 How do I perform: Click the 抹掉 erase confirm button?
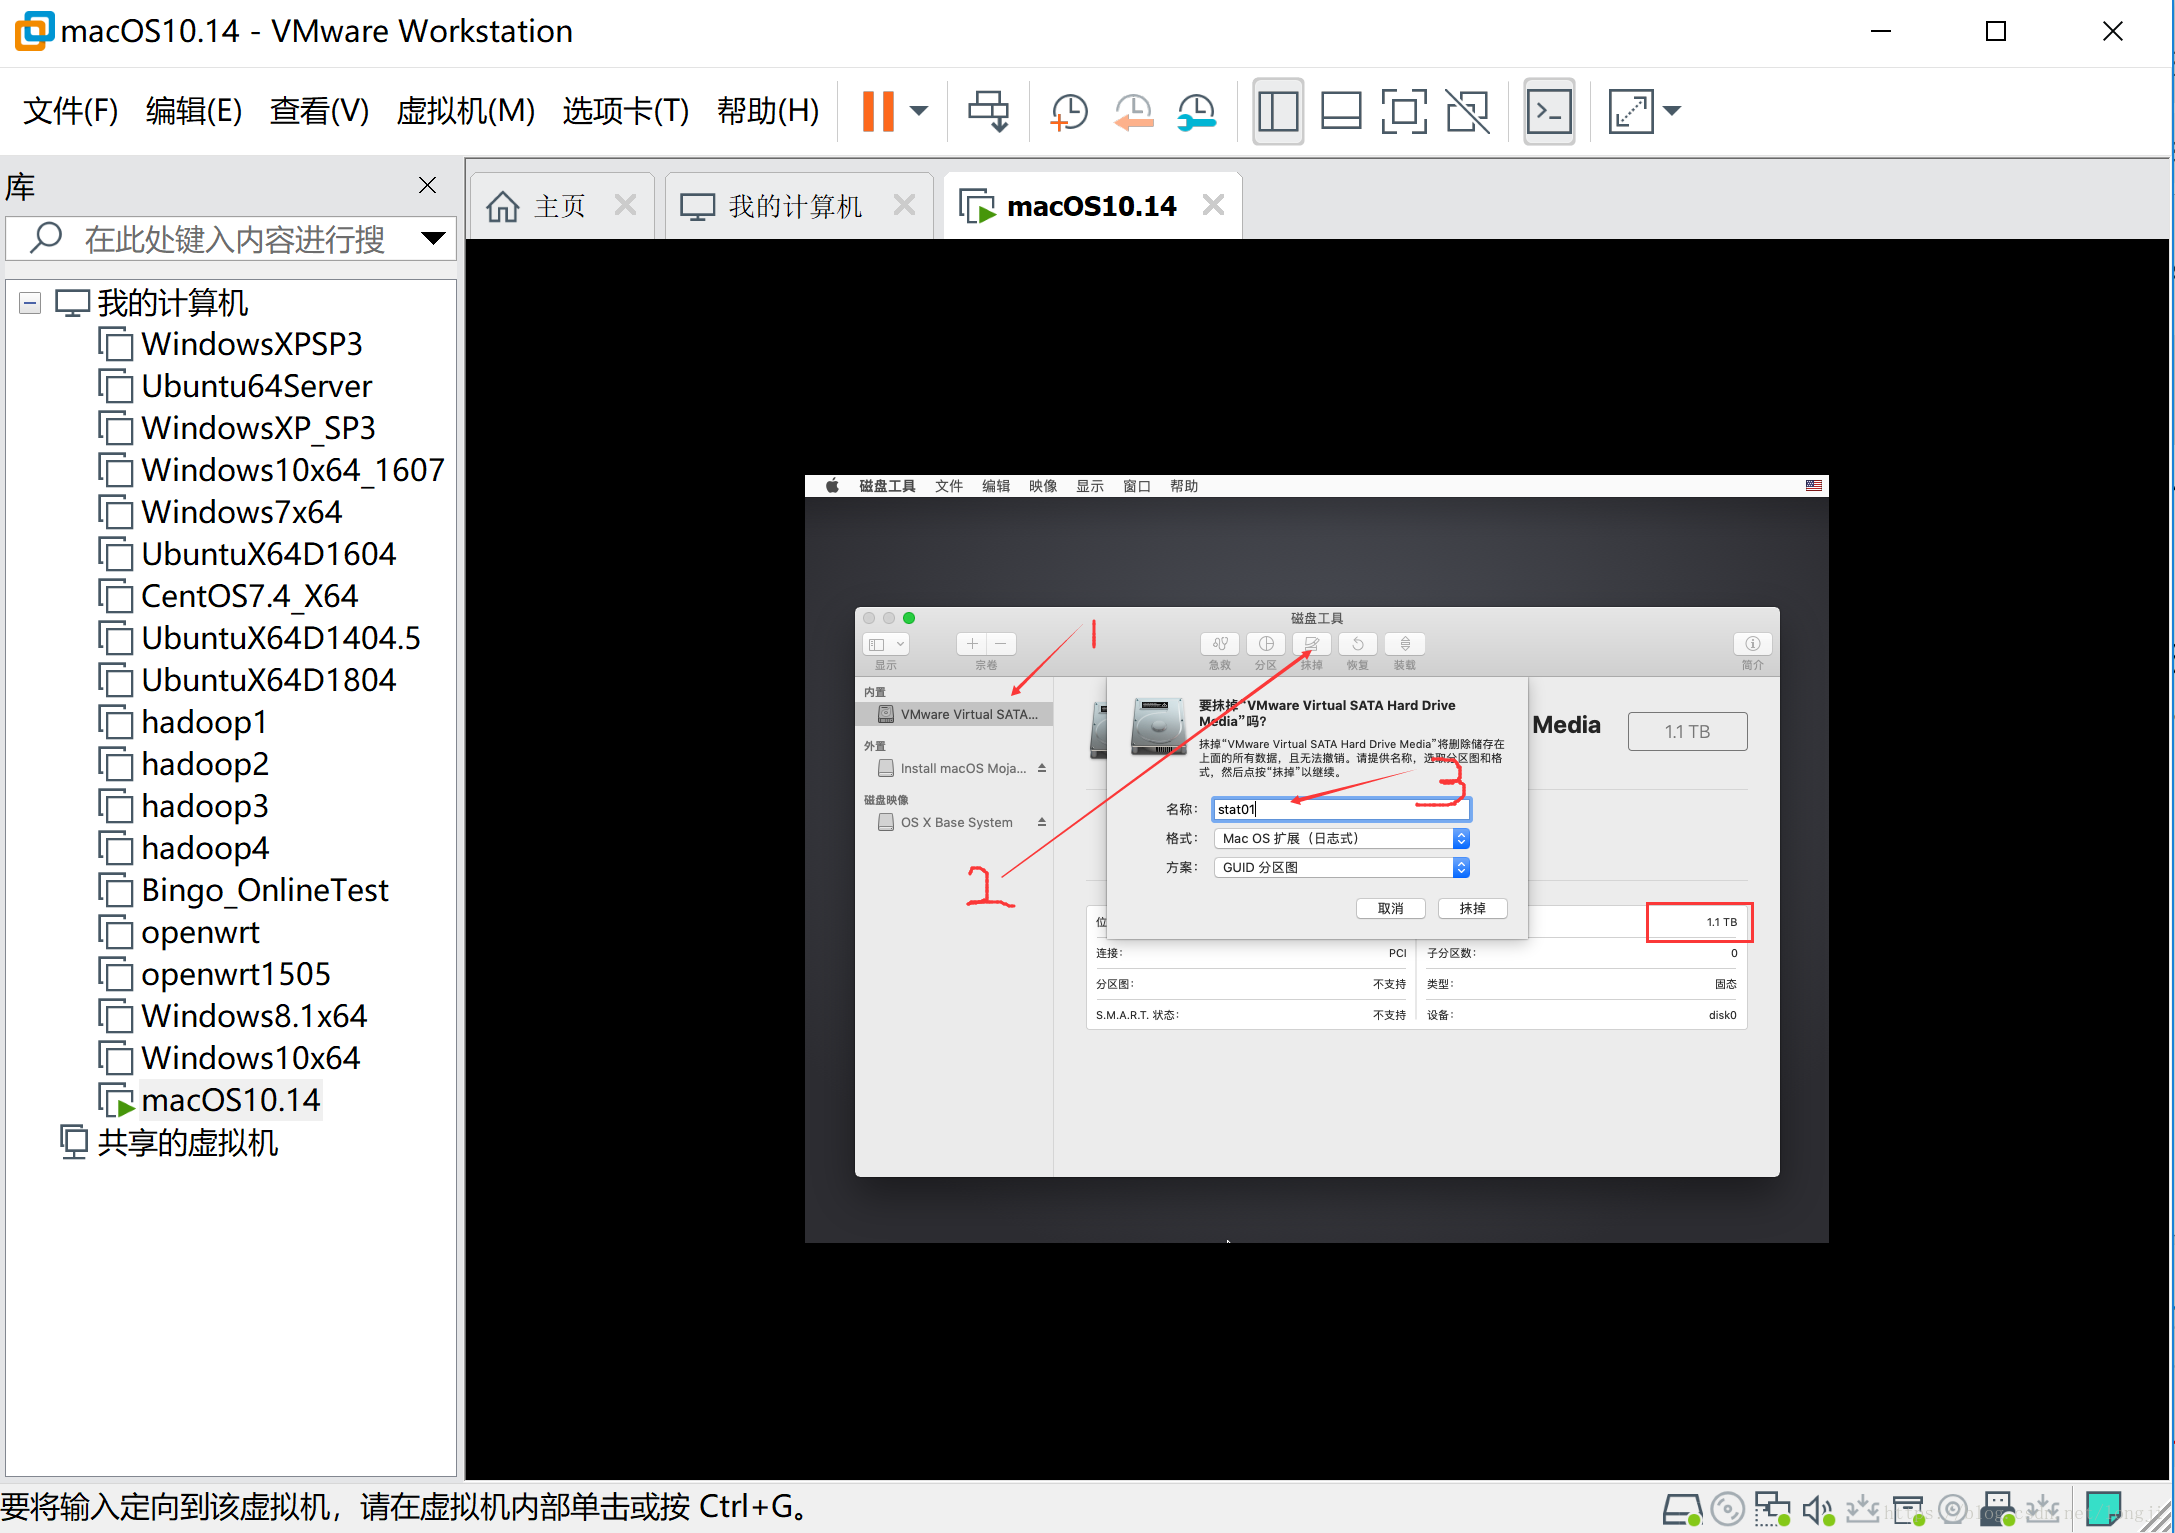tap(1472, 908)
